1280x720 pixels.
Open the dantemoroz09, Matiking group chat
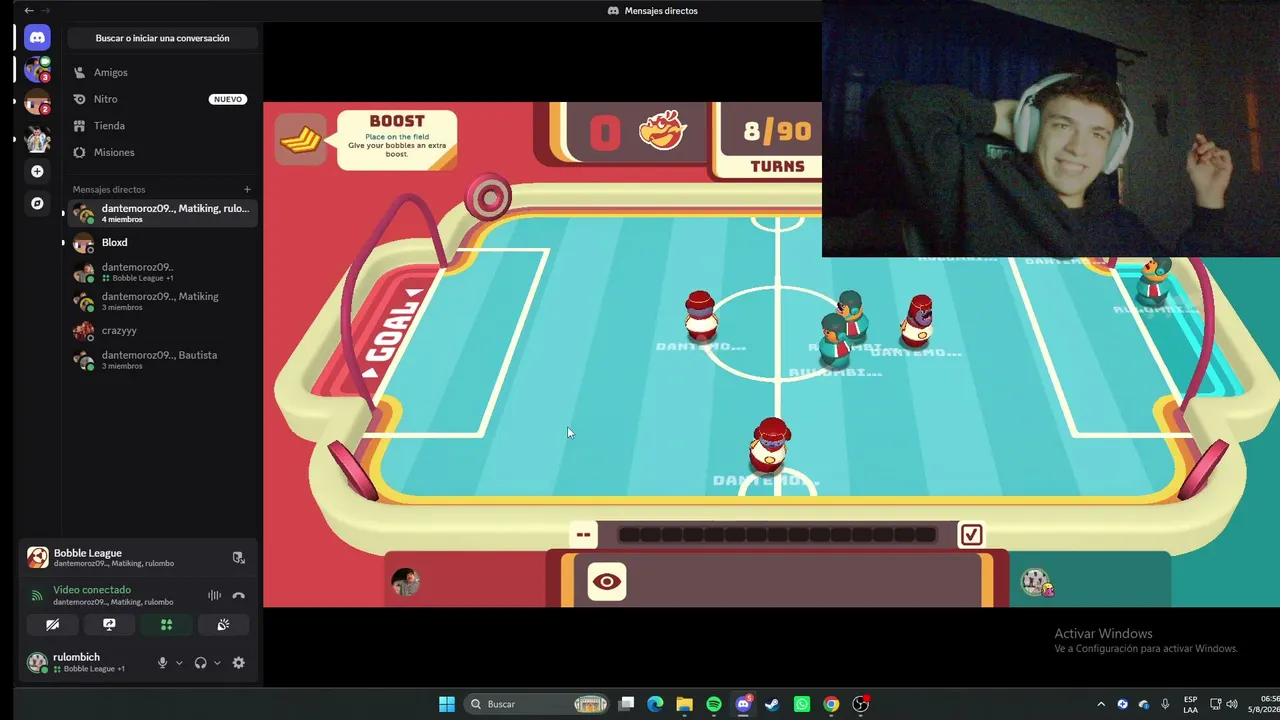[x=163, y=301]
